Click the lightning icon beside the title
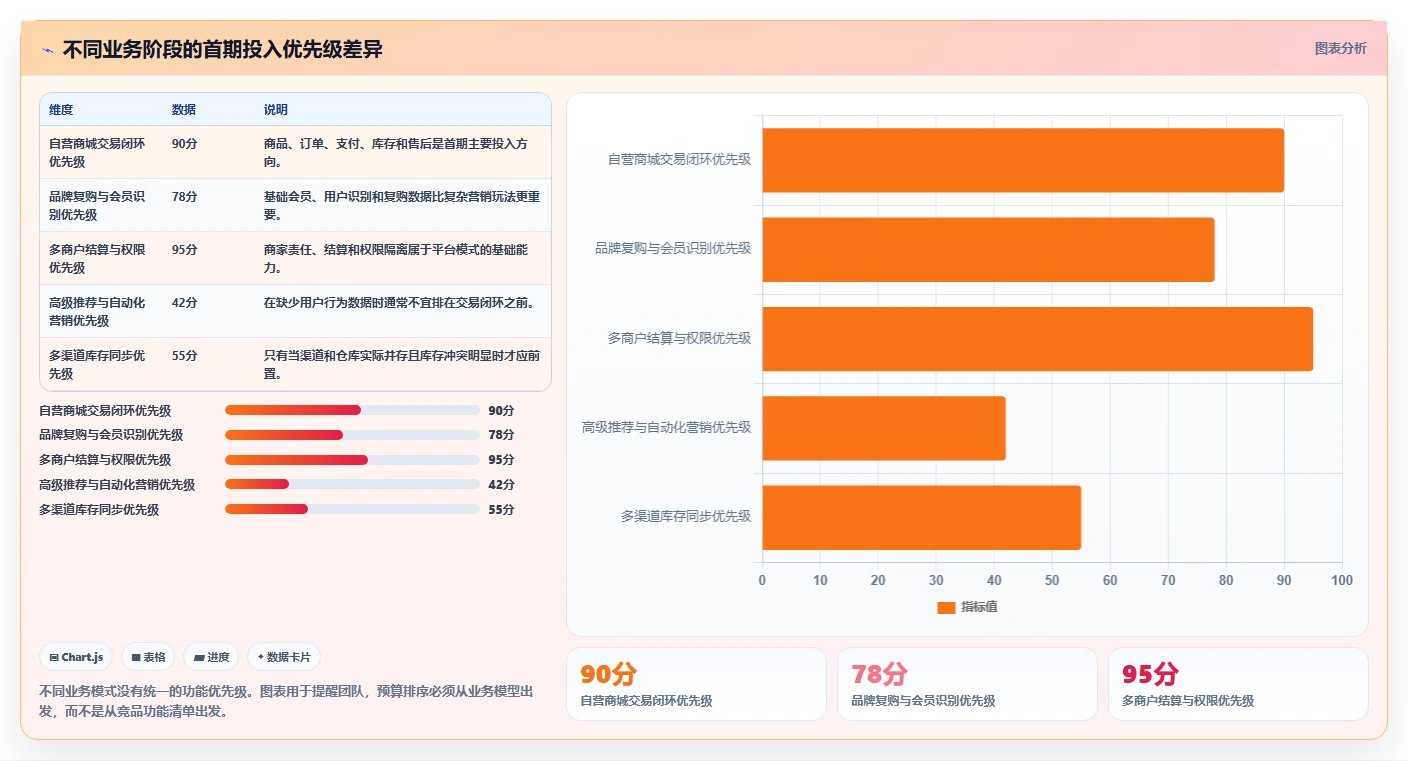The width and height of the screenshot is (1408, 761). pos(48,50)
